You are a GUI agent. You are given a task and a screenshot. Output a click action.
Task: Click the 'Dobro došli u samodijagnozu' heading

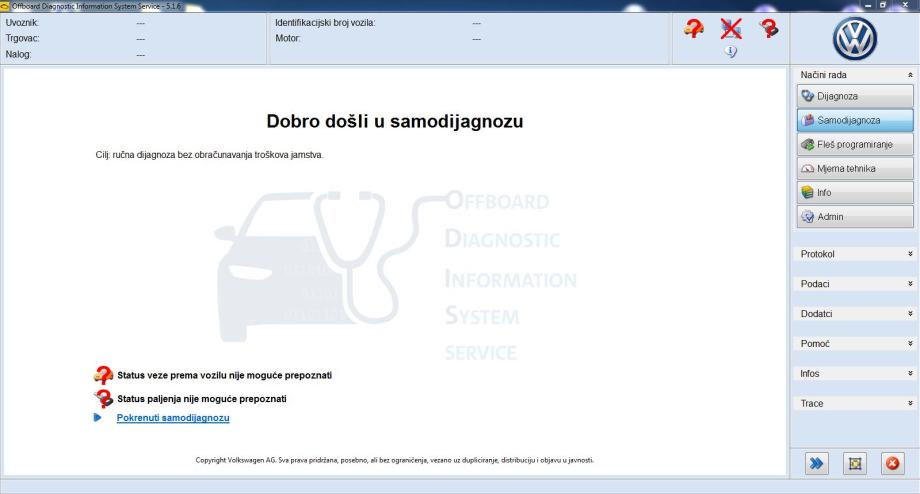tap(395, 121)
